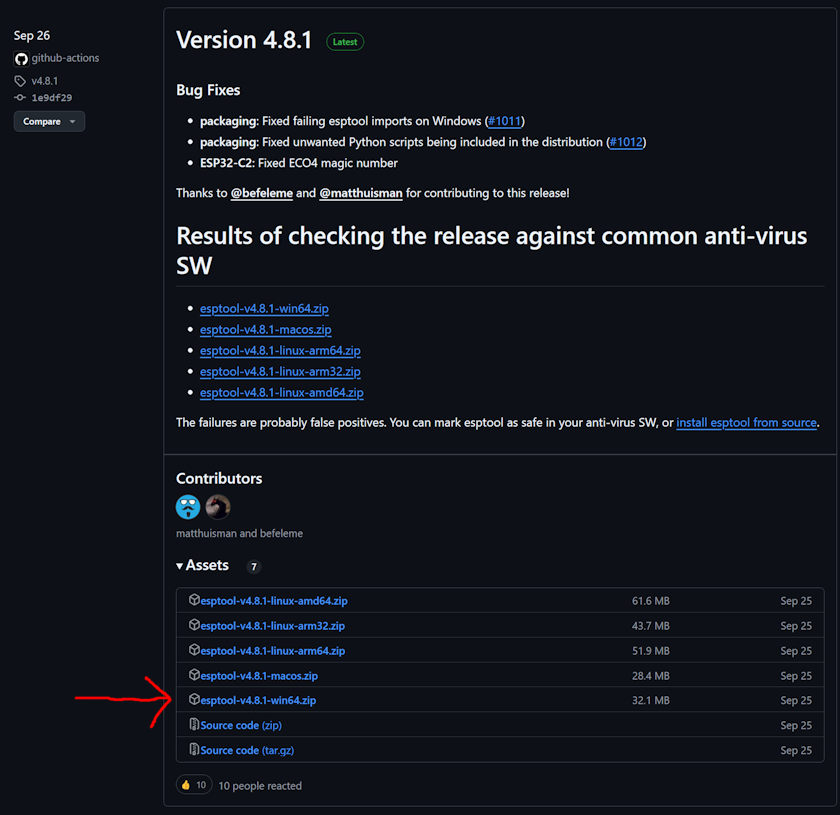Viewport: 840px width, 815px height.
Task: Open the @matthuisman profile mention
Action: pos(361,193)
